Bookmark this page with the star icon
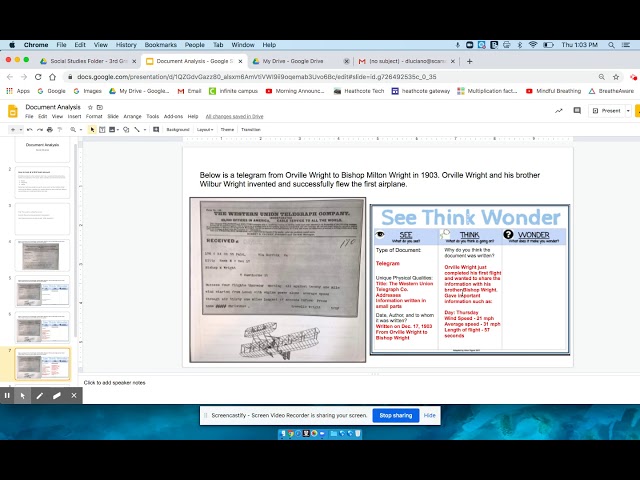Screen dimensions: 640x480 click(x=616, y=77)
